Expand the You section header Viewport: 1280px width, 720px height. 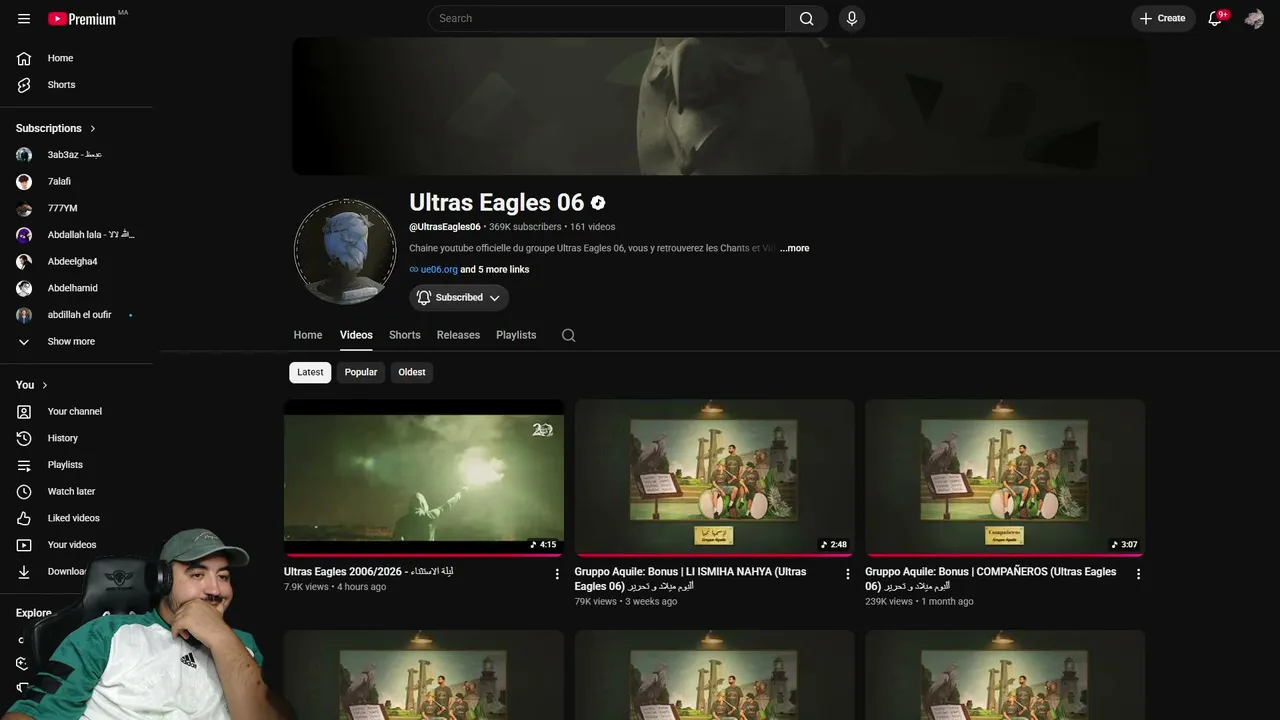[32, 385]
